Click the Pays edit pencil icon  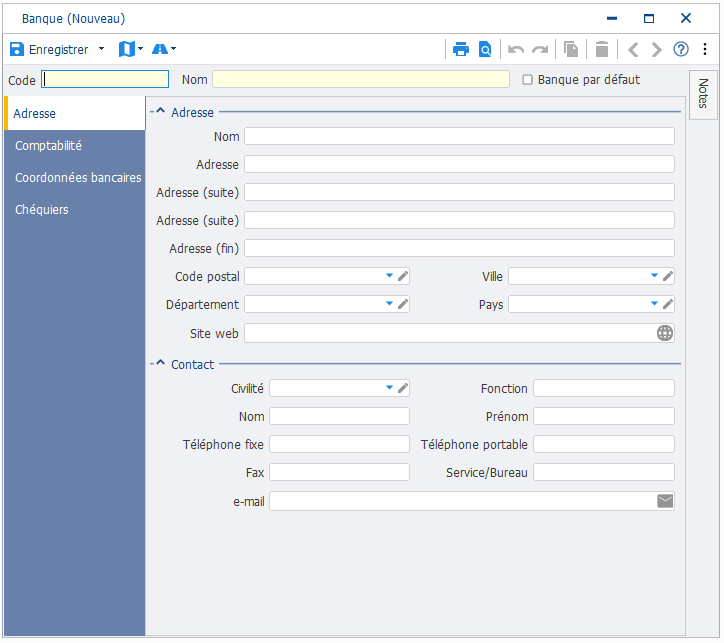tap(668, 304)
